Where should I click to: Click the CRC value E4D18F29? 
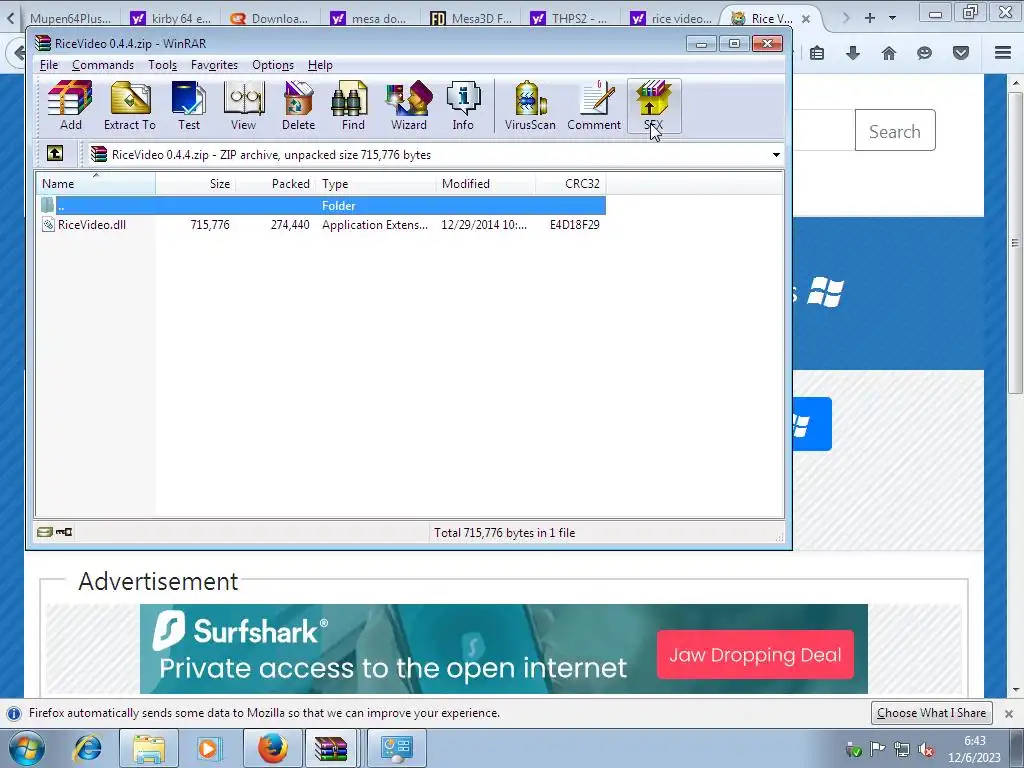point(575,225)
